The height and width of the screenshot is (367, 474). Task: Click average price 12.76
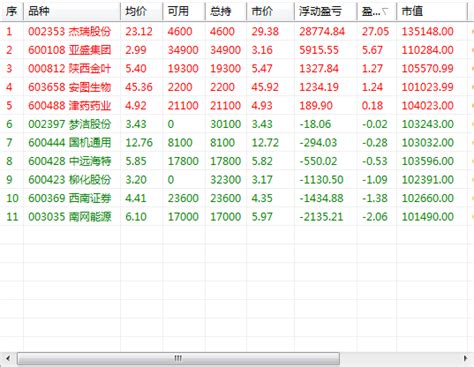(x=139, y=143)
